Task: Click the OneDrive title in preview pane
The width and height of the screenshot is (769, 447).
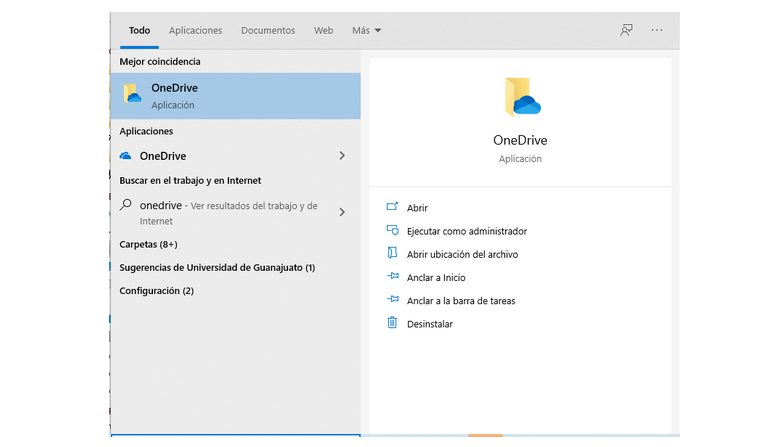Action: 520,140
